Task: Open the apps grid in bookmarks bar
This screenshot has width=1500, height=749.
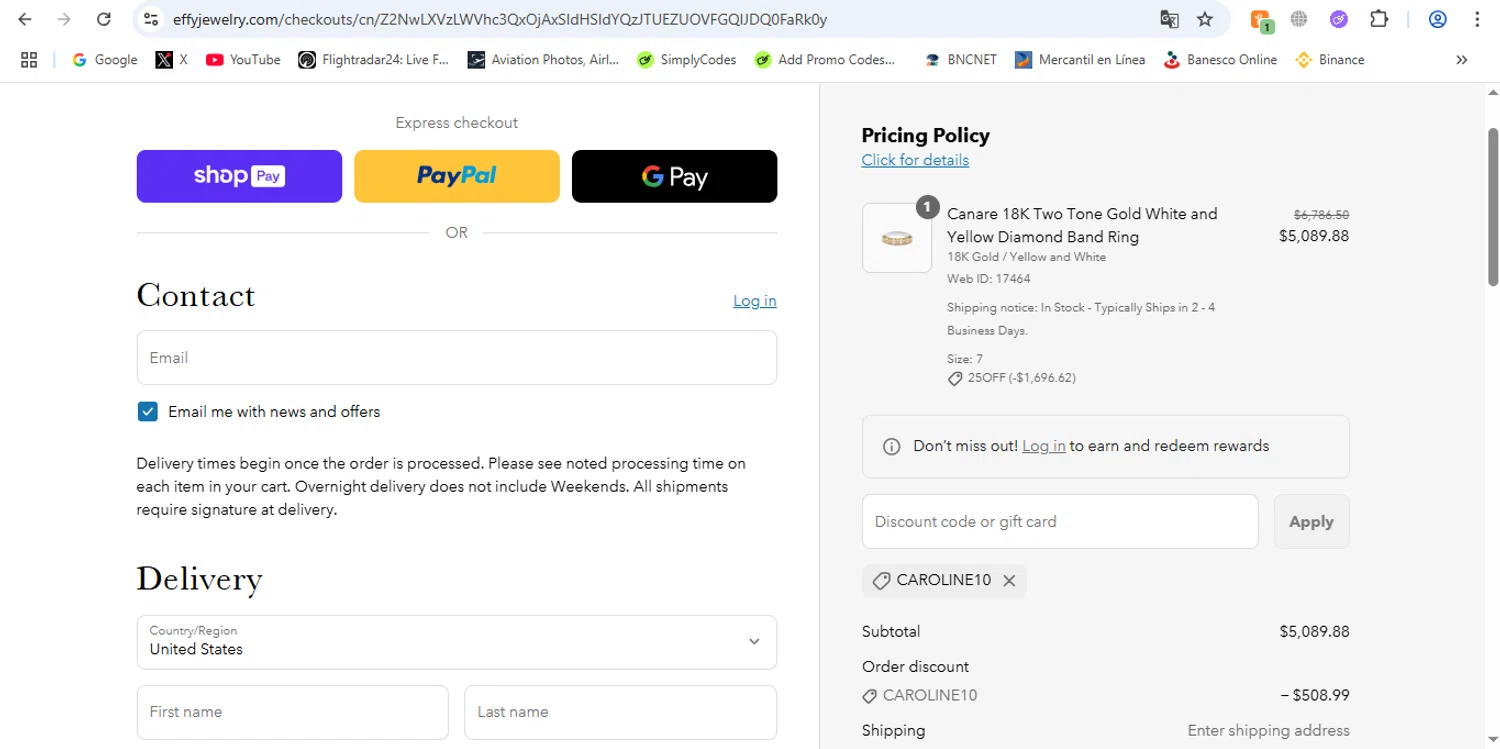Action: (29, 60)
